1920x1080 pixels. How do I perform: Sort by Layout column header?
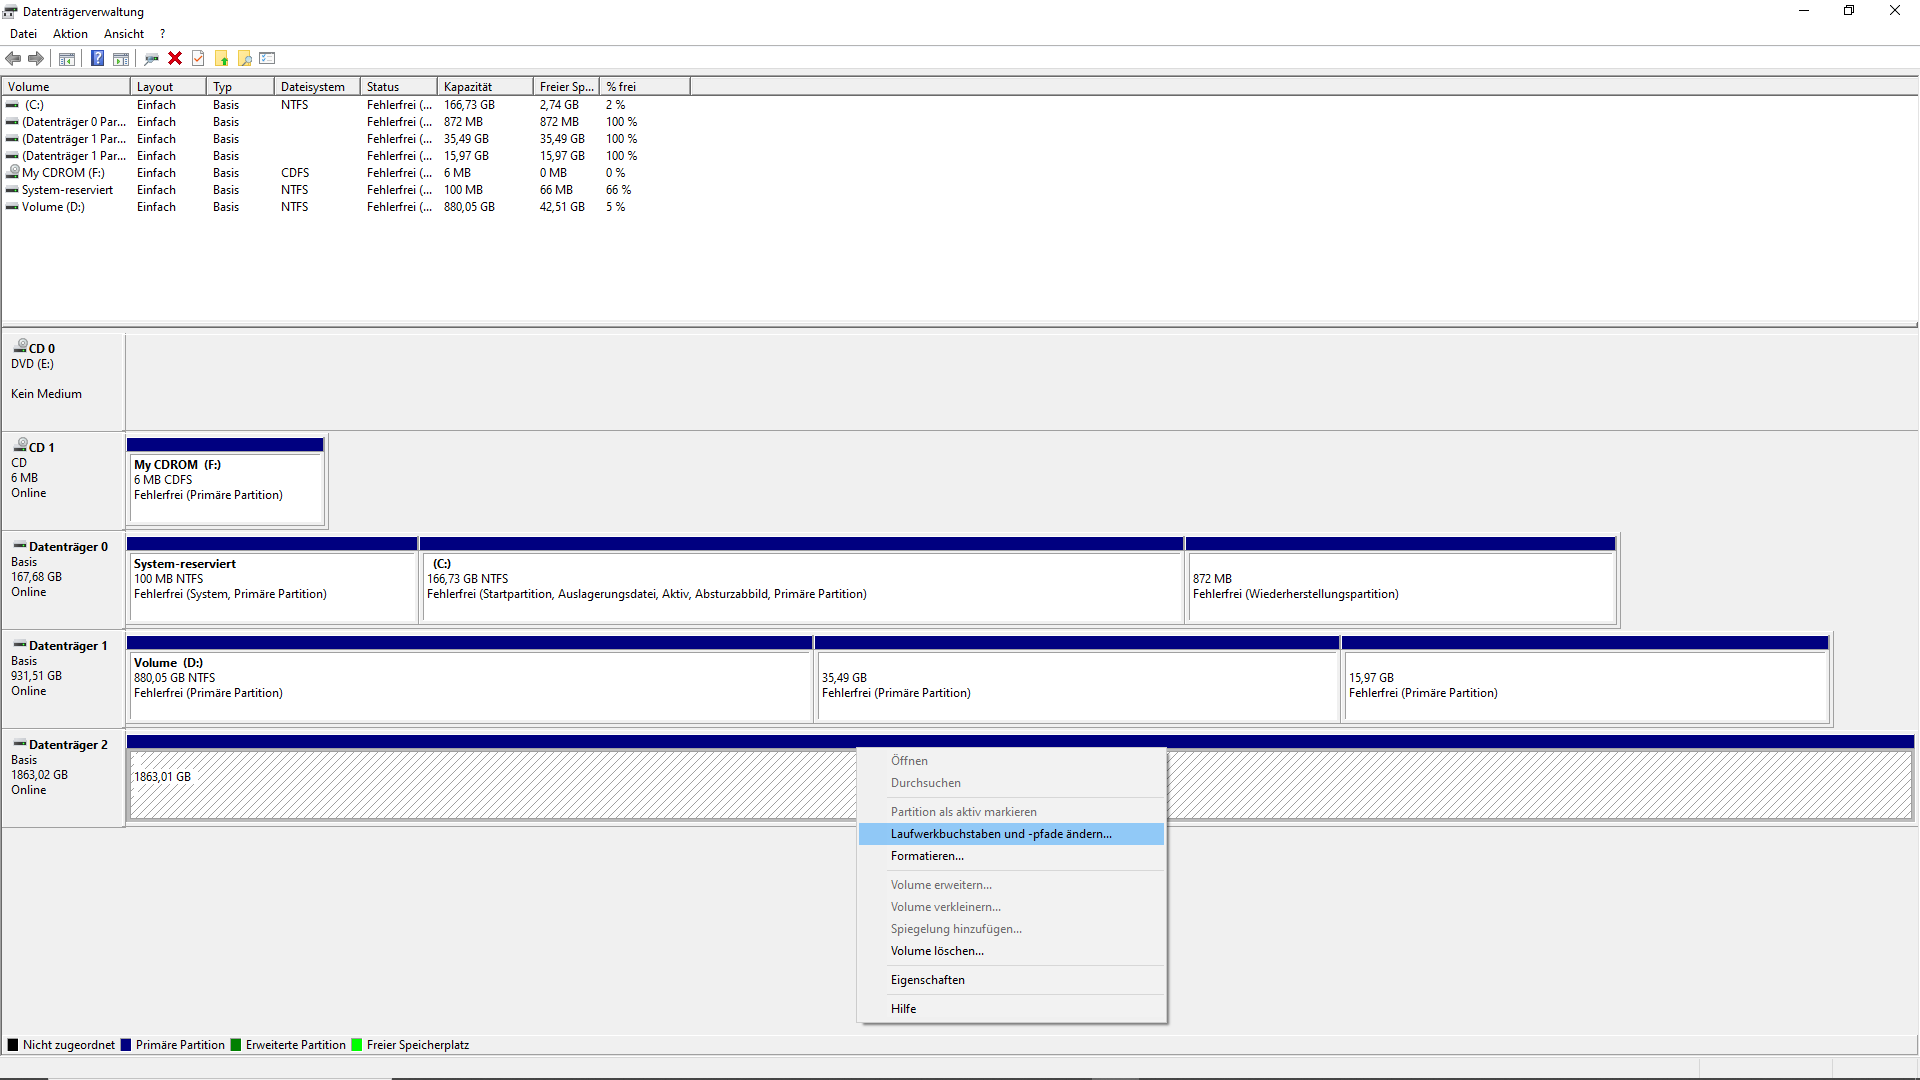168,87
